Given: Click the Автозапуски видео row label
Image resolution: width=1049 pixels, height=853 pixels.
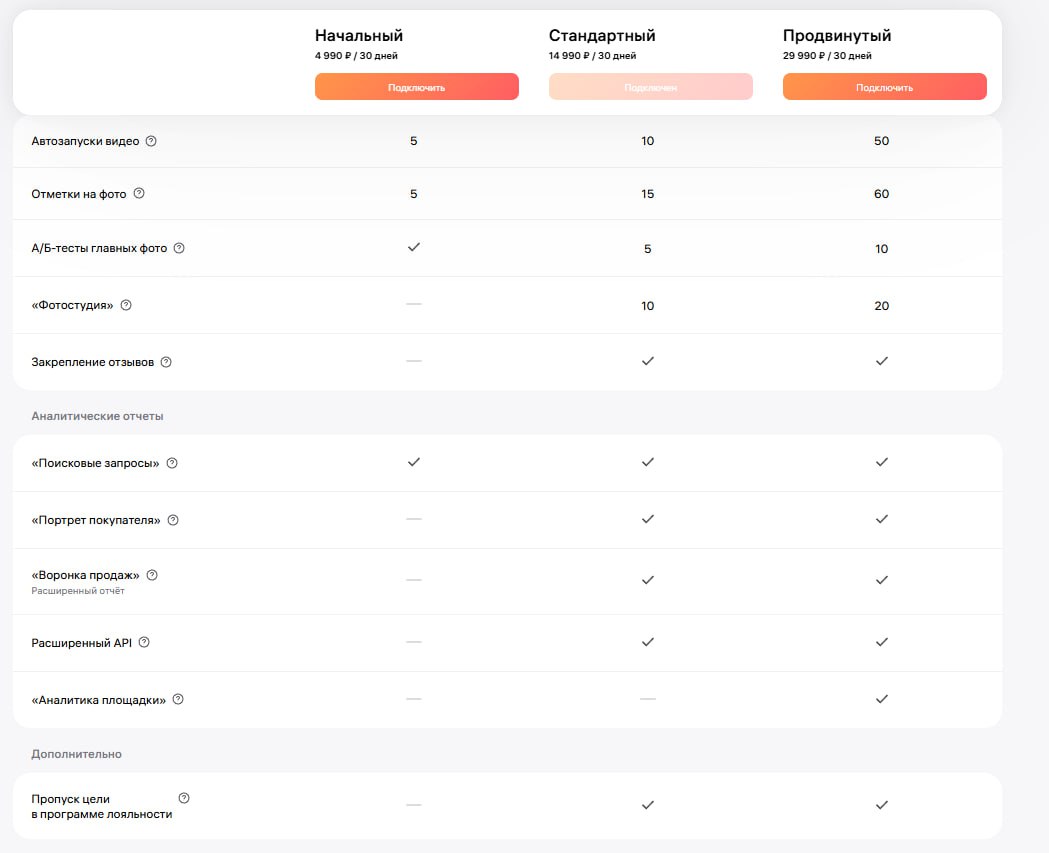Looking at the screenshot, I should pyautogui.click(x=85, y=141).
